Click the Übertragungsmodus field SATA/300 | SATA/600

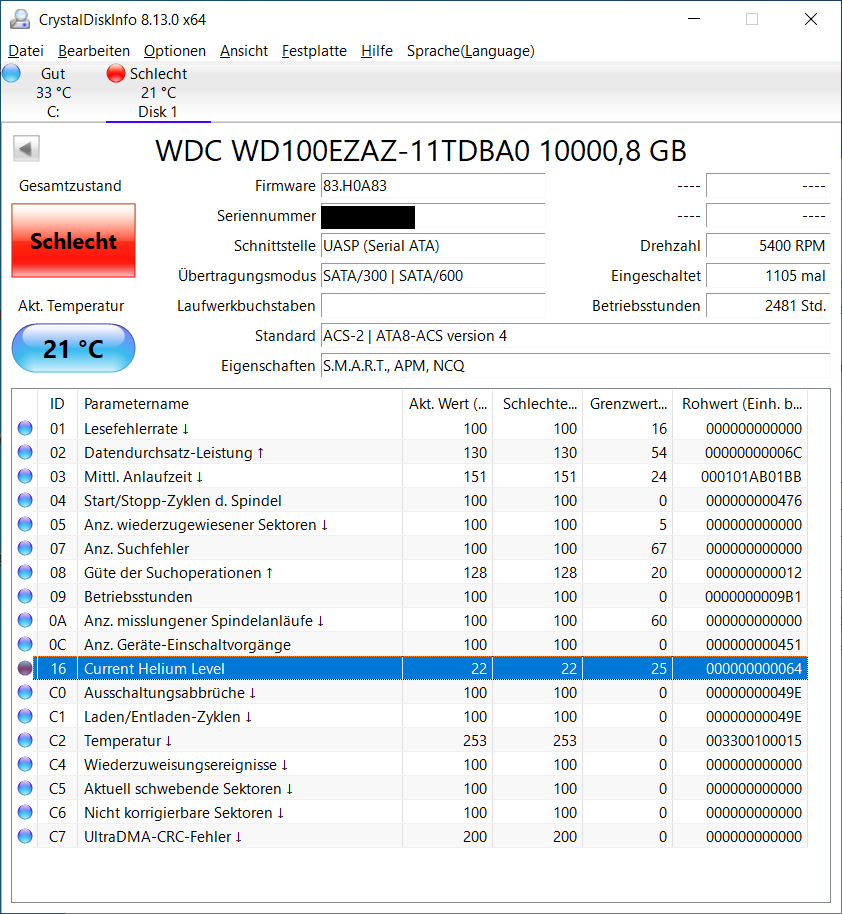tap(433, 276)
